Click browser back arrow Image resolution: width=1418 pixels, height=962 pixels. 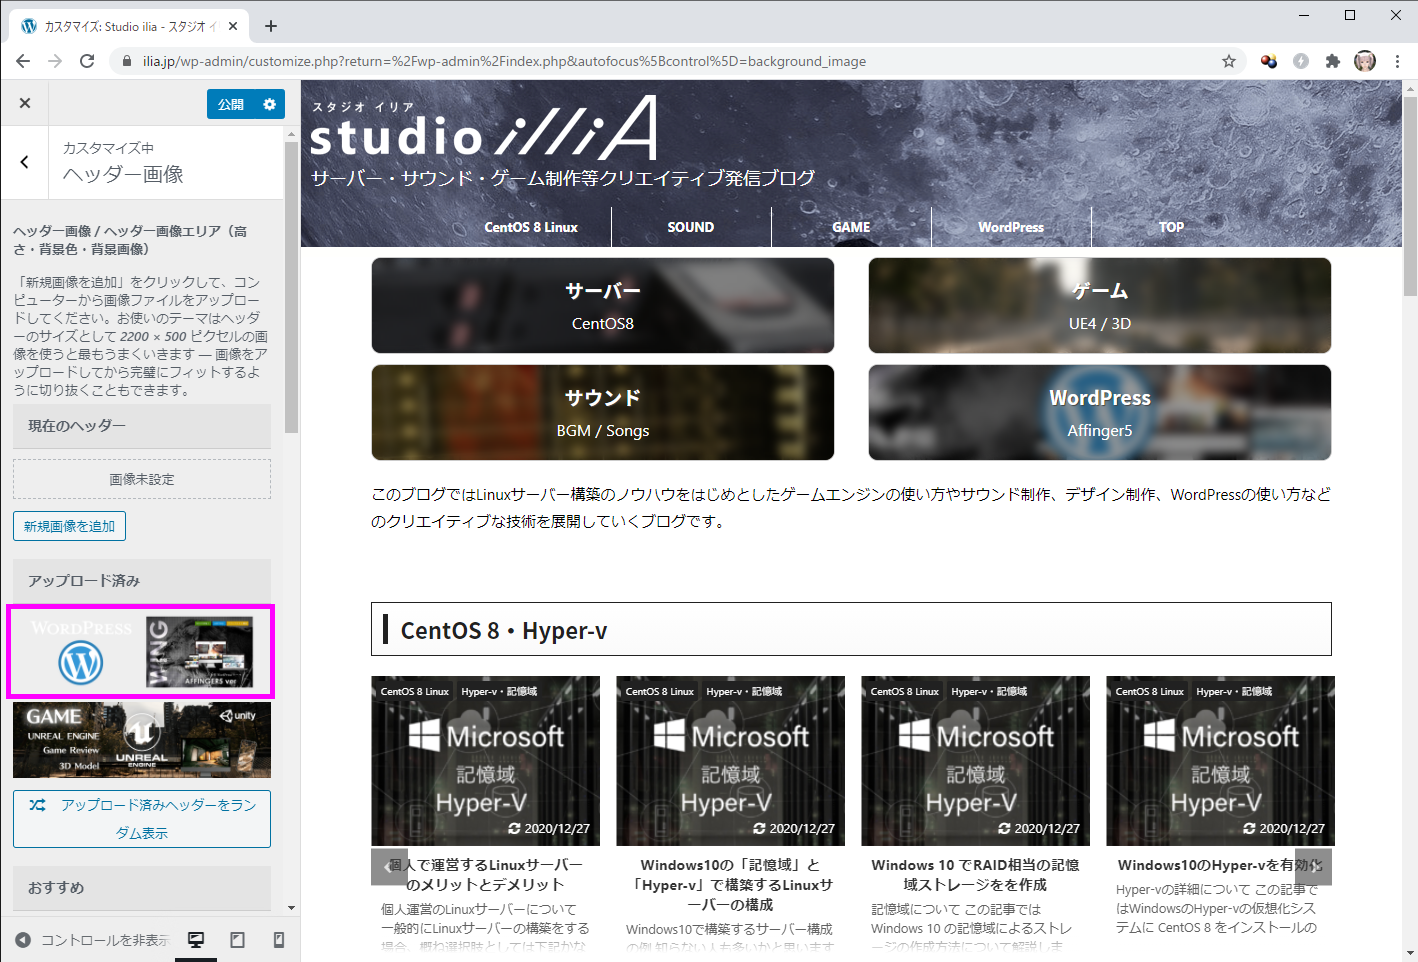pyautogui.click(x=23, y=61)
